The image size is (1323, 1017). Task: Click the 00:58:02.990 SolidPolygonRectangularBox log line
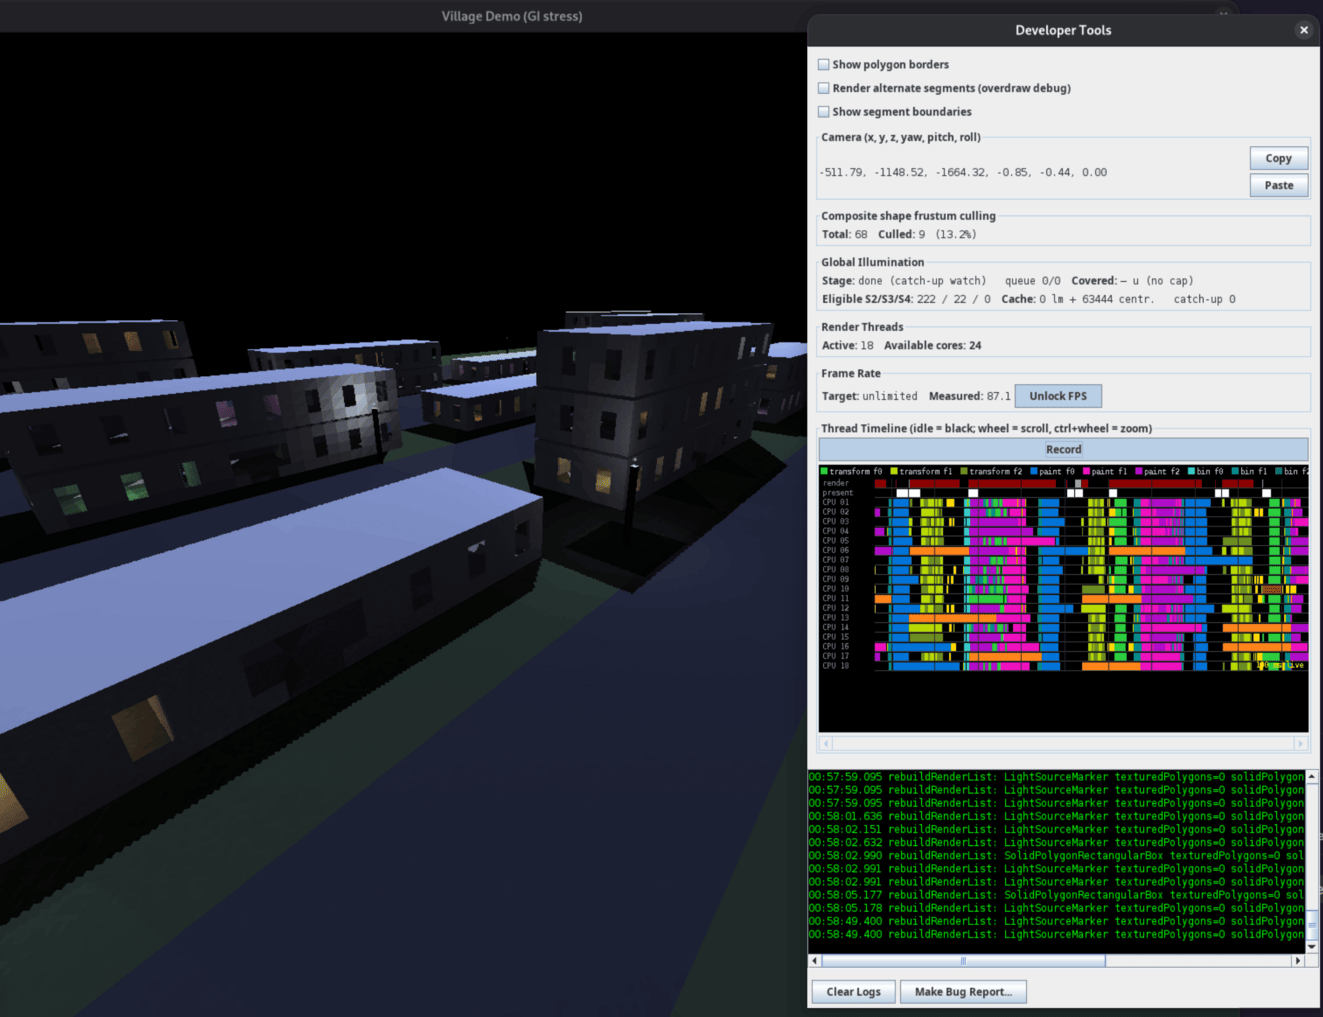[1056, 855]
